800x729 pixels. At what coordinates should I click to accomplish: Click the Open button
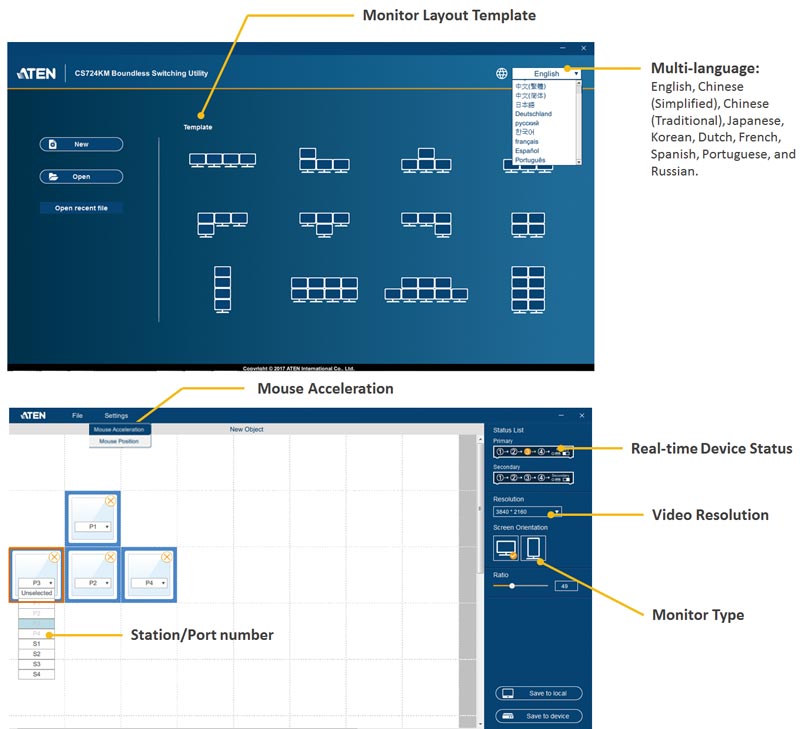(81, 177)
